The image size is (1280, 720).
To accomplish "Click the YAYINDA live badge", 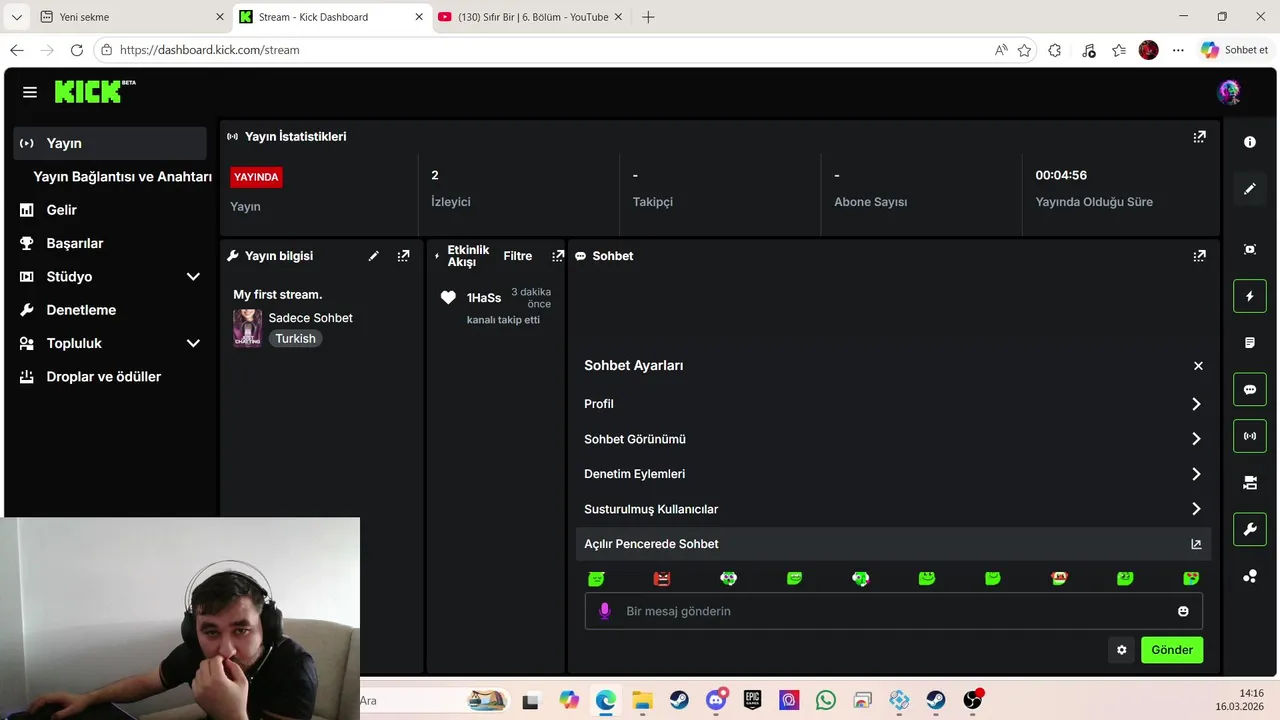I will [256, 177].
